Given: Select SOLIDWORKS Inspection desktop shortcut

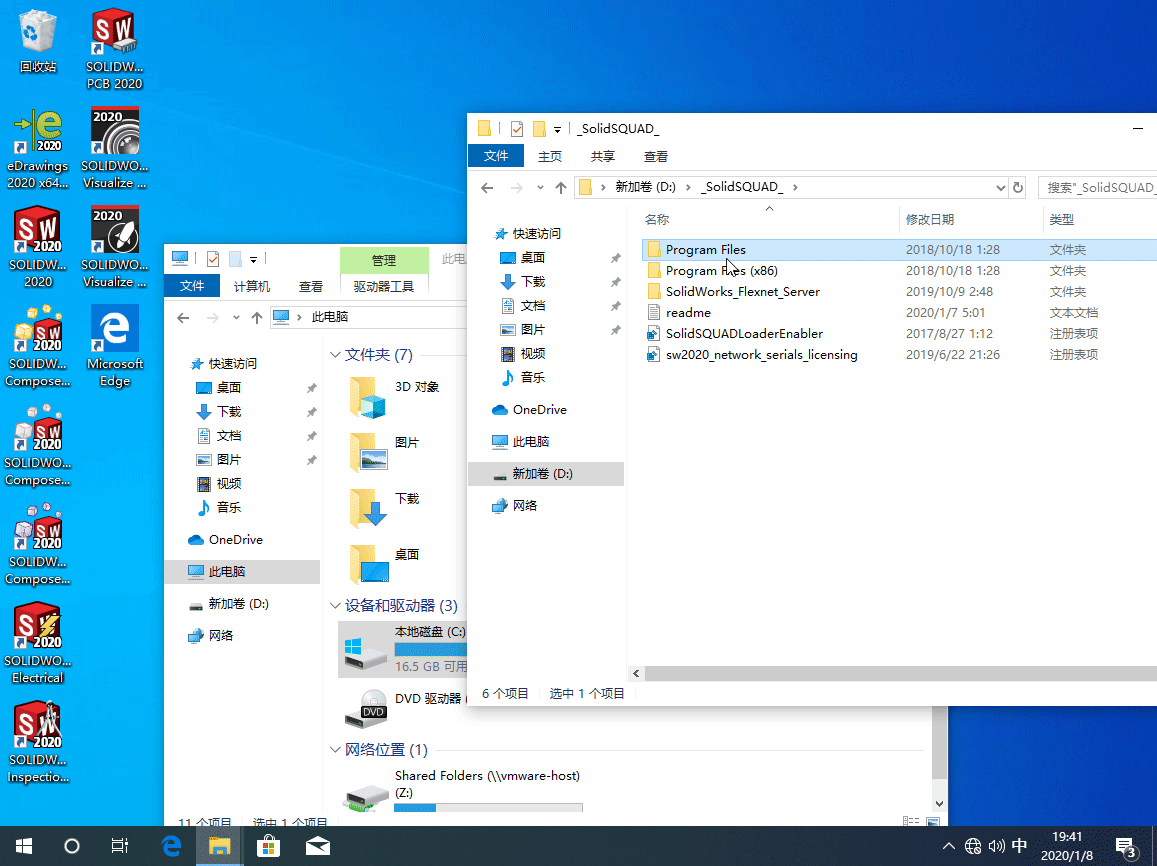Looking at the screenshot, I should click(x=38, y=743).
